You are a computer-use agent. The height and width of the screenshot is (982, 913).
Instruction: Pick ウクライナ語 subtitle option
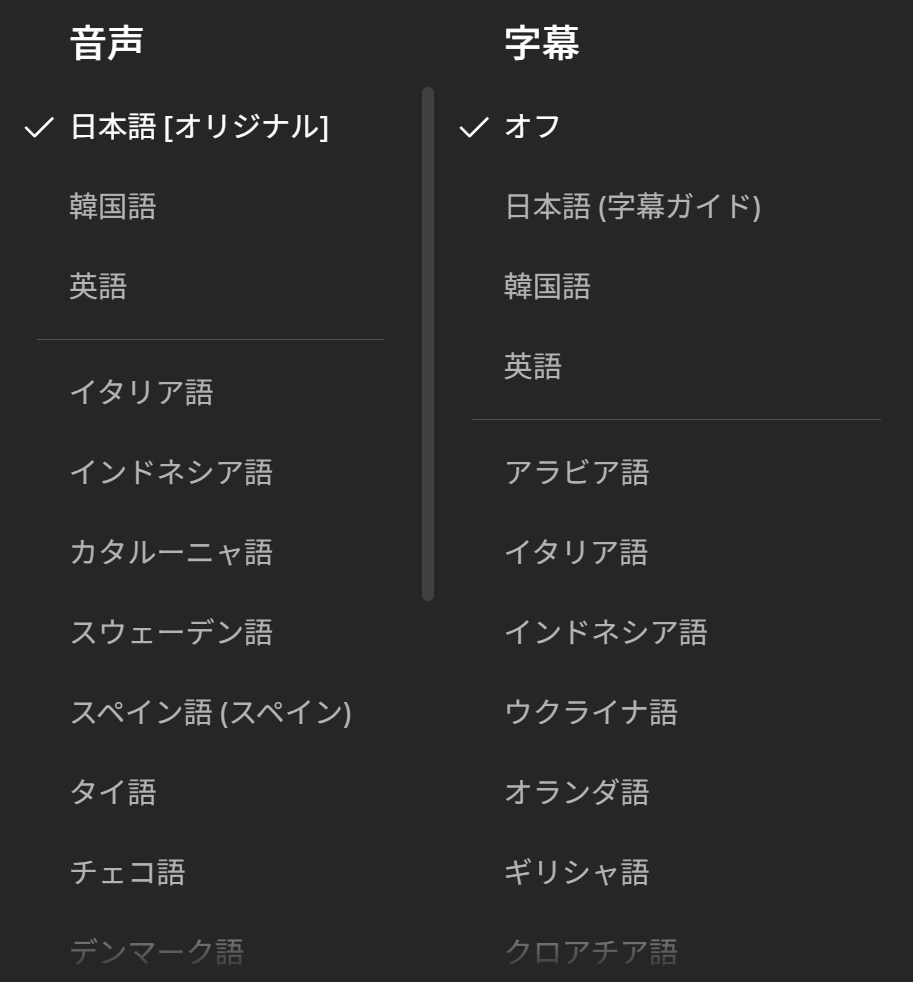(591, 712)
